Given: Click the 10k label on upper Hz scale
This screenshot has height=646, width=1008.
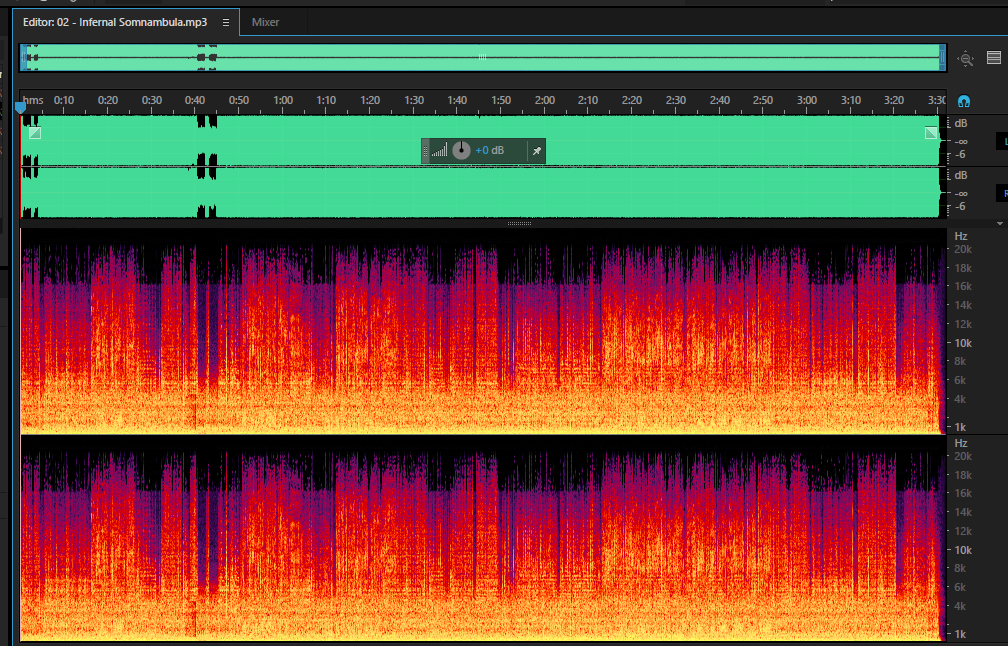Looking at the screenshot, I should 963,343.
